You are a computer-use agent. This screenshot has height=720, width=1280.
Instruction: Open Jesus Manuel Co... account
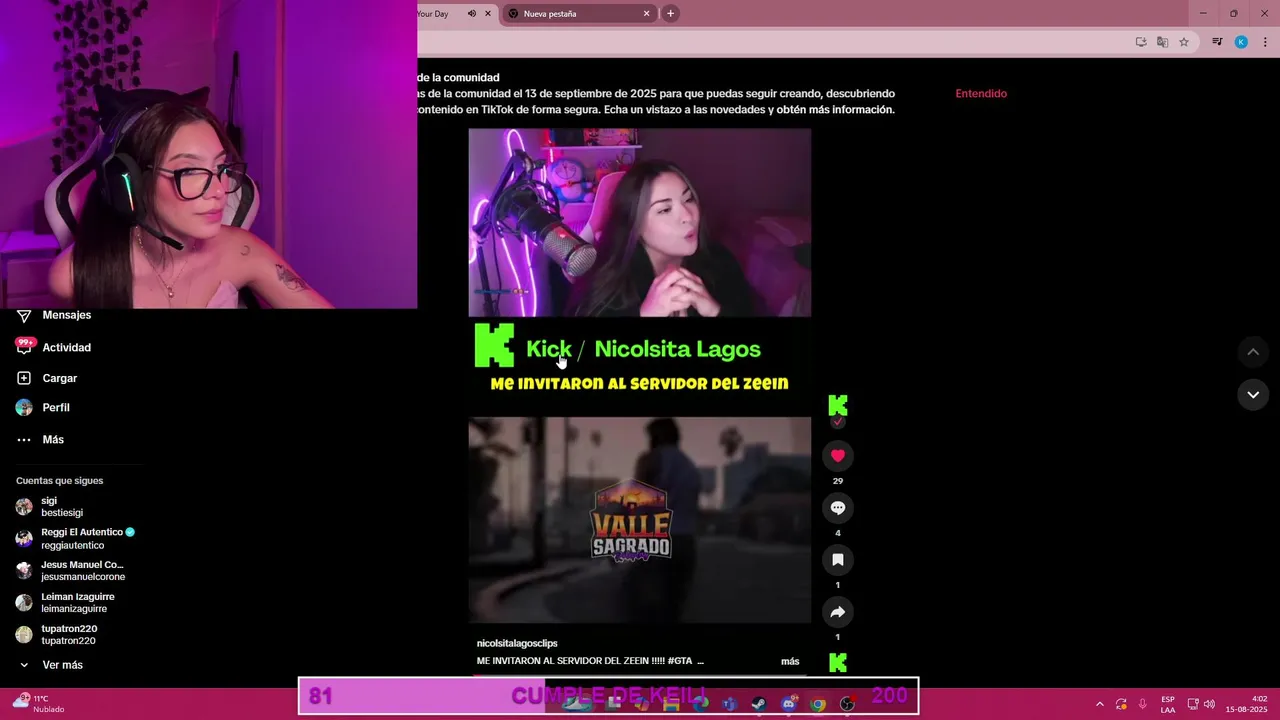(70, 571)
